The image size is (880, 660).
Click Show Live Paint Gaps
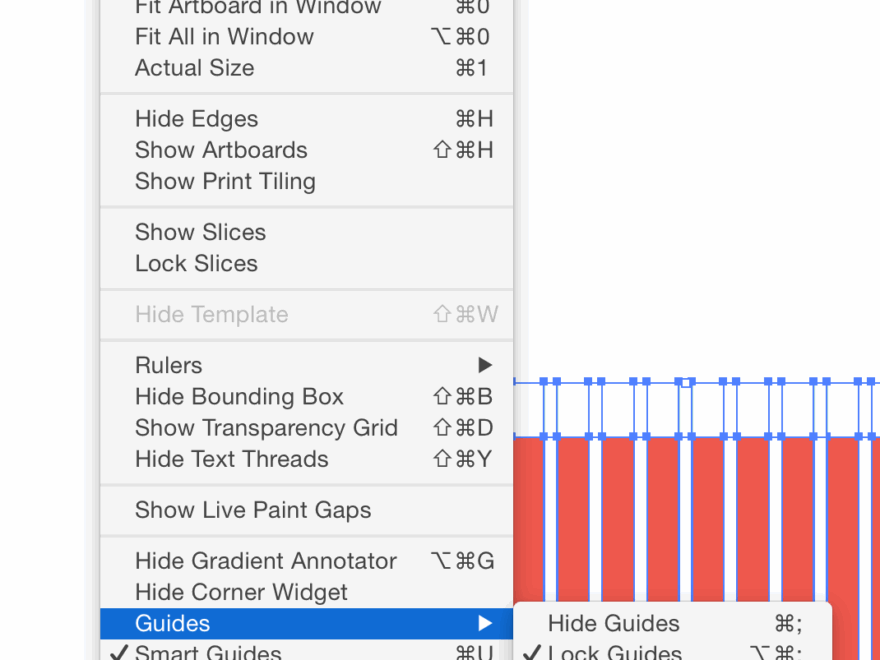[253, 510]
